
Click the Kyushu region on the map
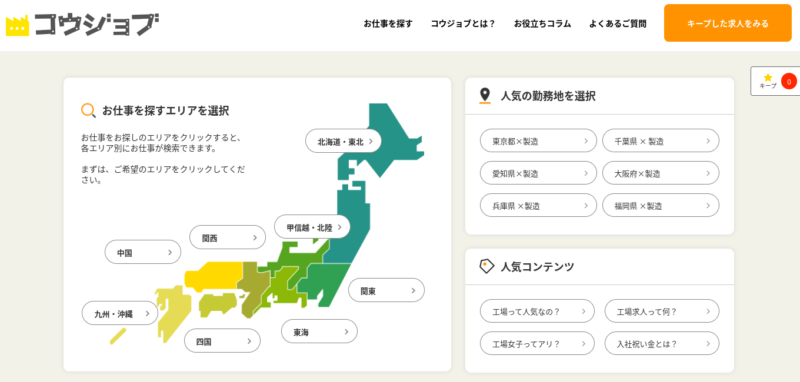coord(173,313)
